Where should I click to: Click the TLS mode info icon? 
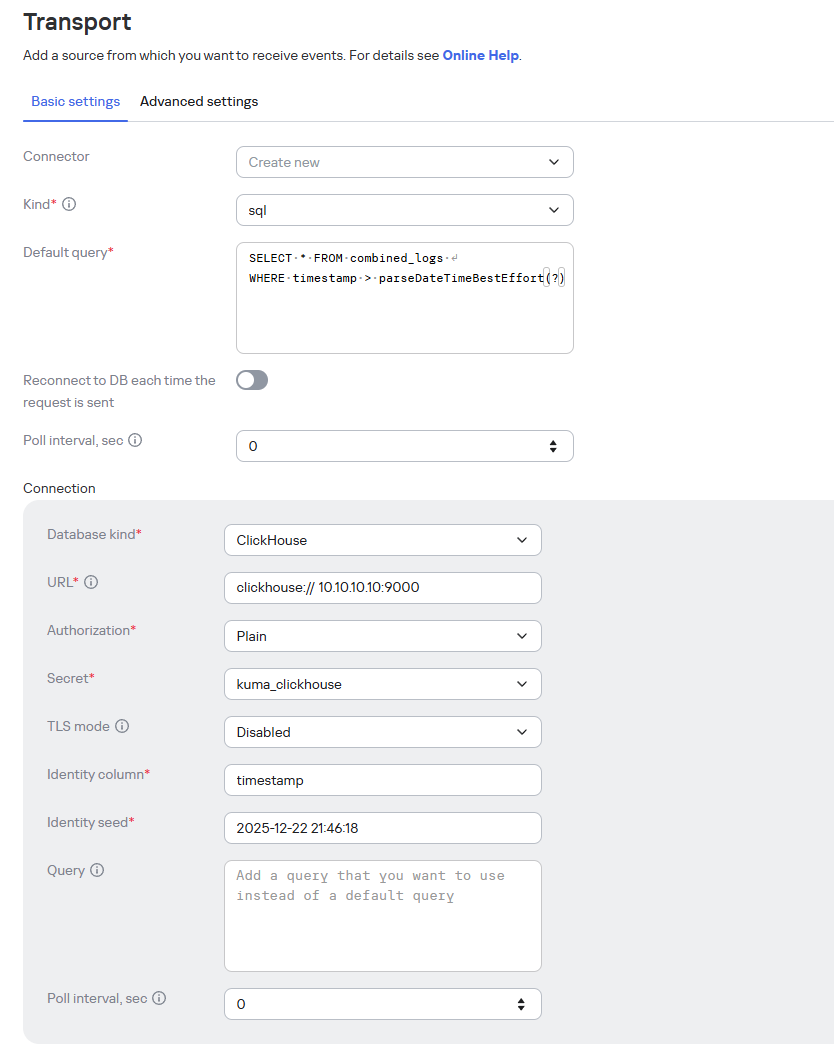click(x=123, y=726)
